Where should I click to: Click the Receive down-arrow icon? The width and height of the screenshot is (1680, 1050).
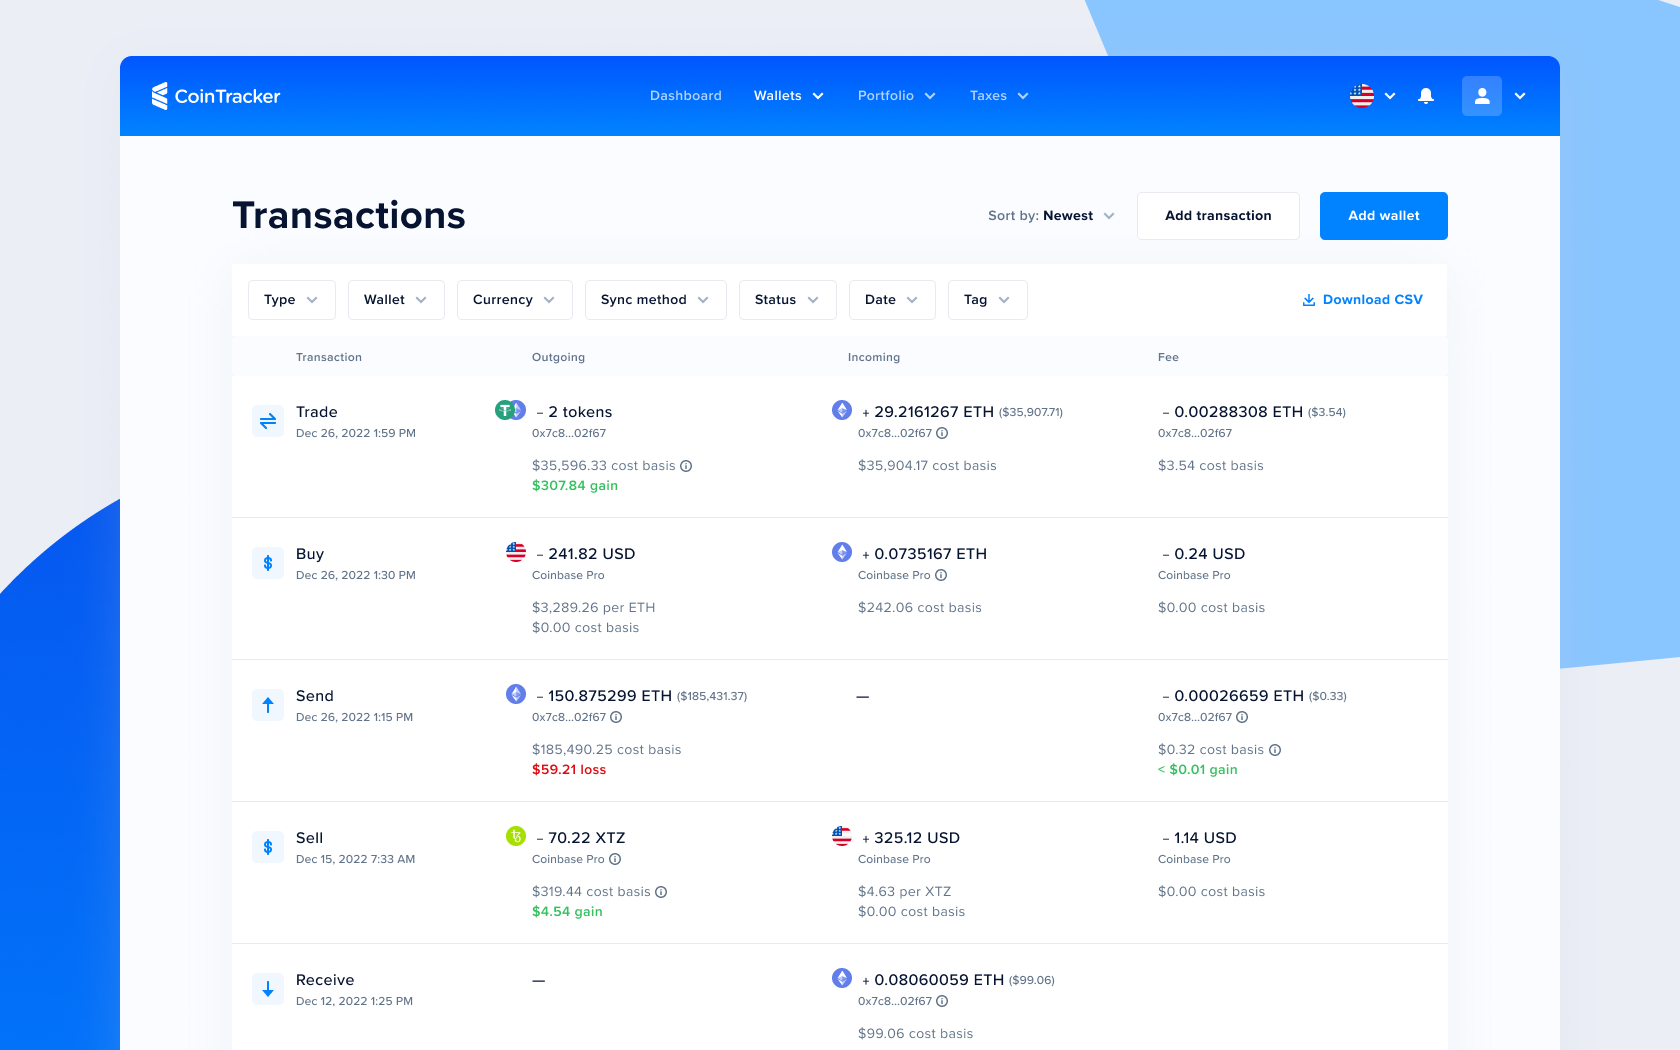(x=268, y=989)
